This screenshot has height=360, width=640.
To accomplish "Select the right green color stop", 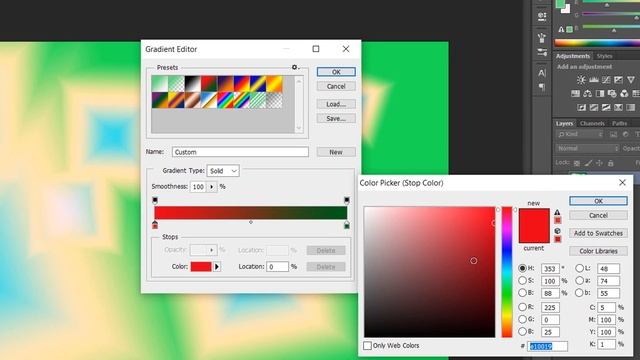I will tap(347, 225).
